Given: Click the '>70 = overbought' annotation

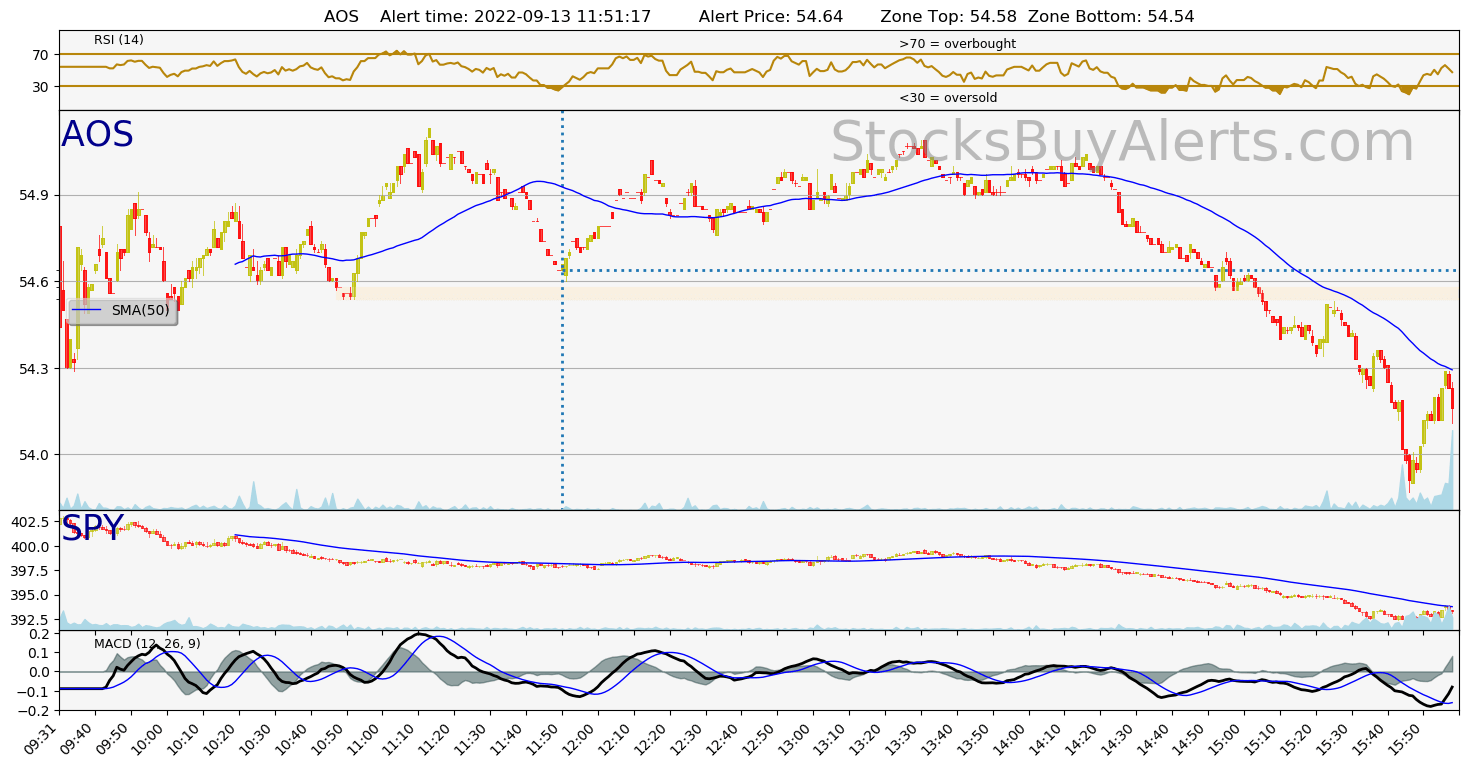Looking at the screenshot, I should (957, 44).
